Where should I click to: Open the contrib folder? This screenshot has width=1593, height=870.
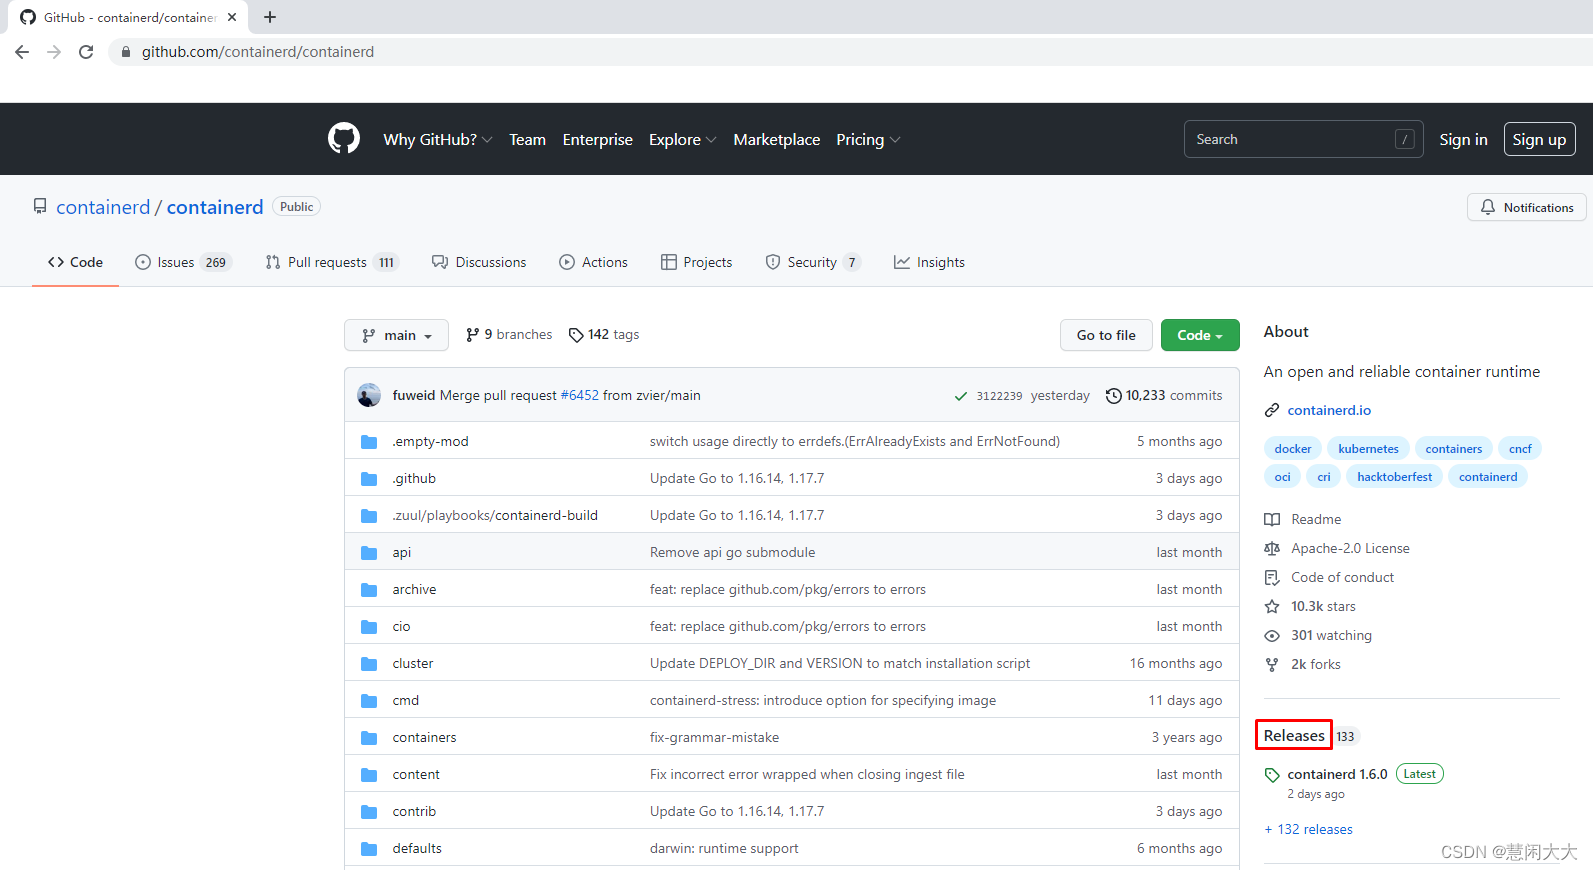414,811
